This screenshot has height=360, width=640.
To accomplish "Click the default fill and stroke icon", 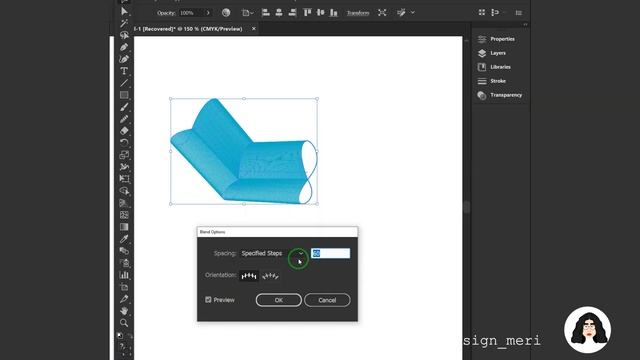I will pos(120,335).
